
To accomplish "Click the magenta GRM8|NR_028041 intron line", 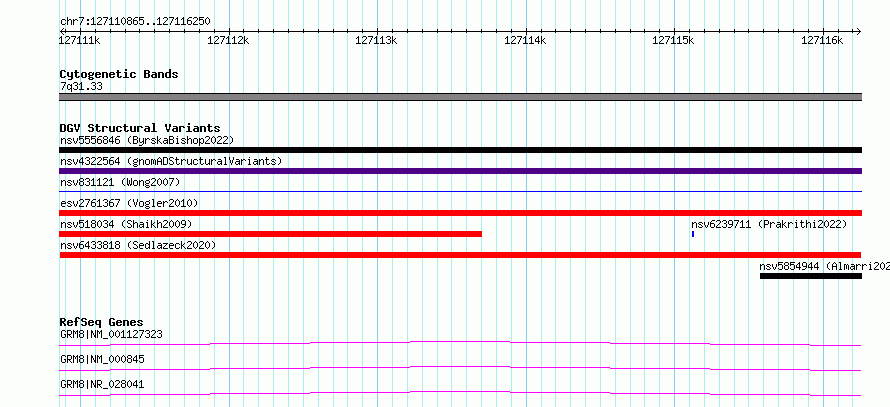I will tap(460, 393).
